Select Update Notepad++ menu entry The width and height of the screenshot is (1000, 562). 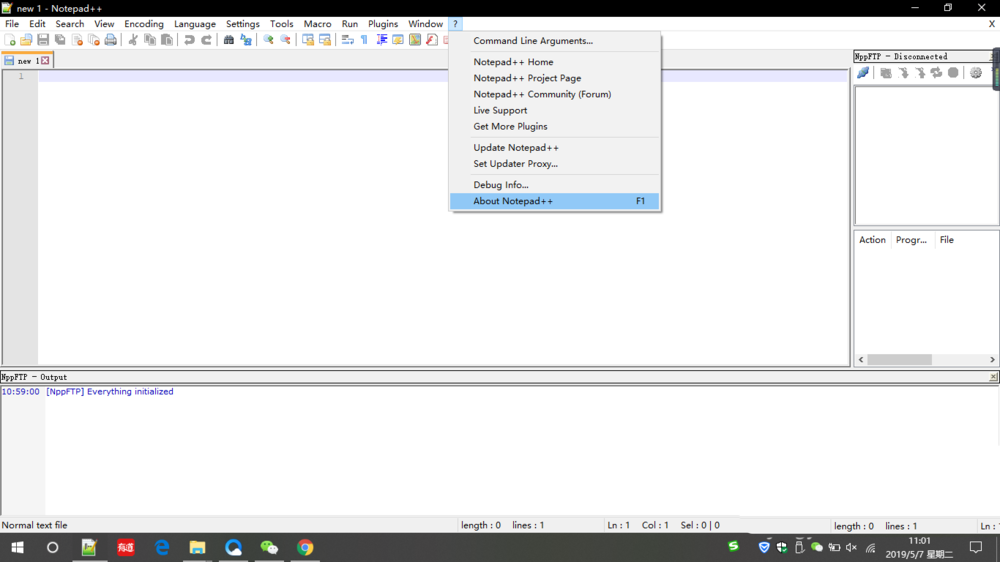coord(554,147)
